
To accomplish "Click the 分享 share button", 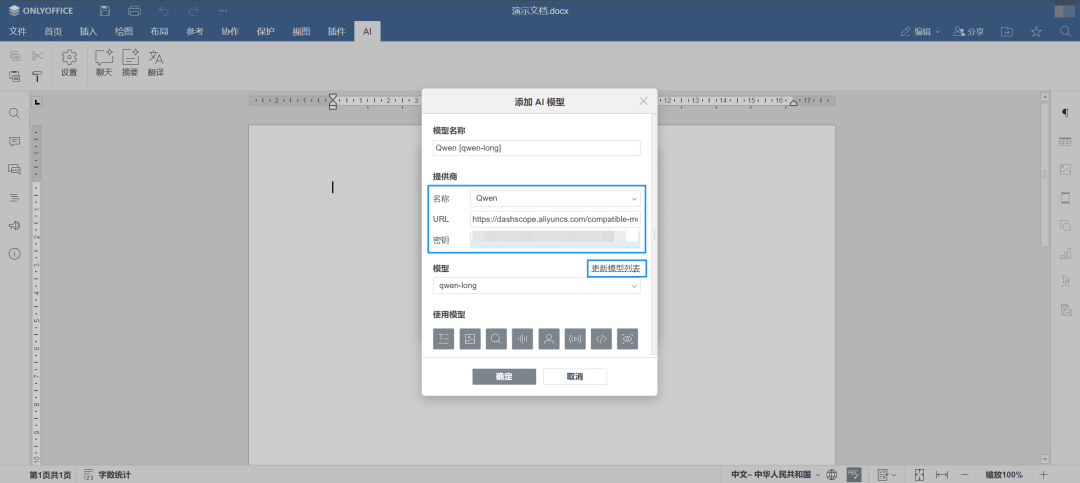I will (x=968, y=31).
